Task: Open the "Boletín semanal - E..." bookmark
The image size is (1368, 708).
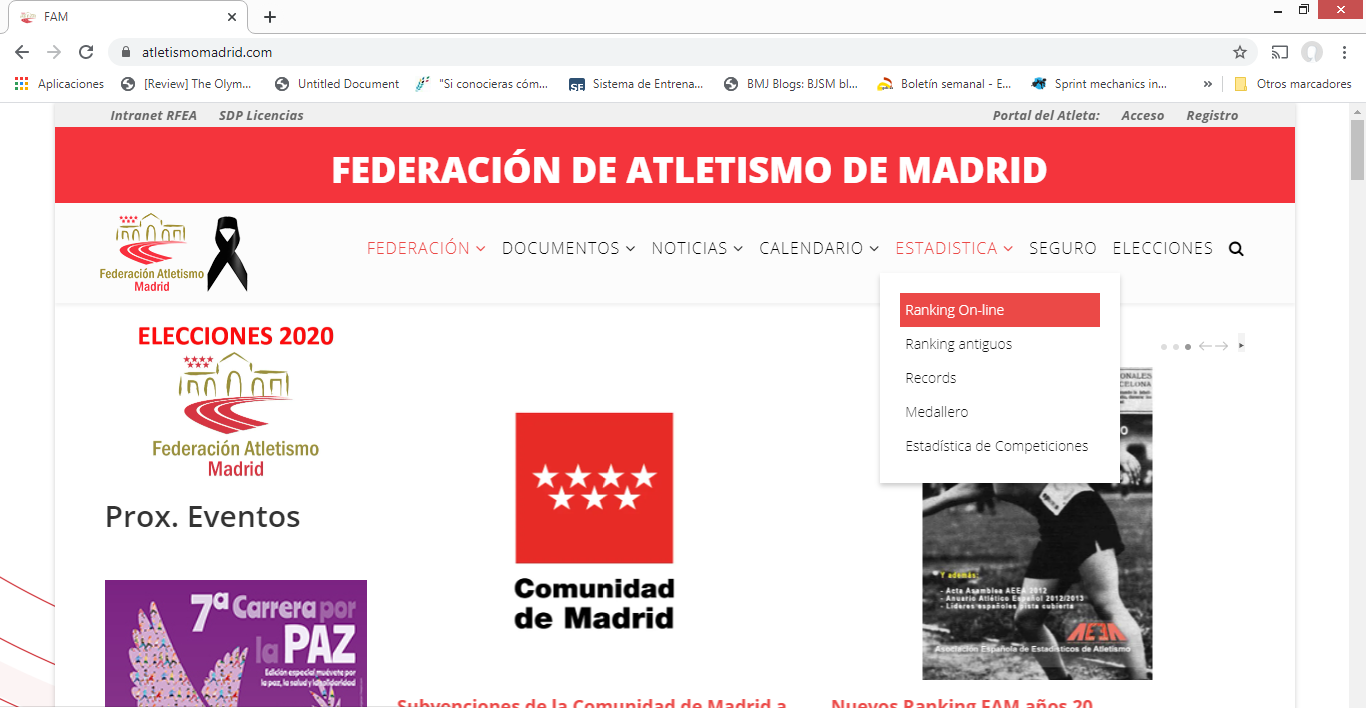Action: click(x=945, y=84)
